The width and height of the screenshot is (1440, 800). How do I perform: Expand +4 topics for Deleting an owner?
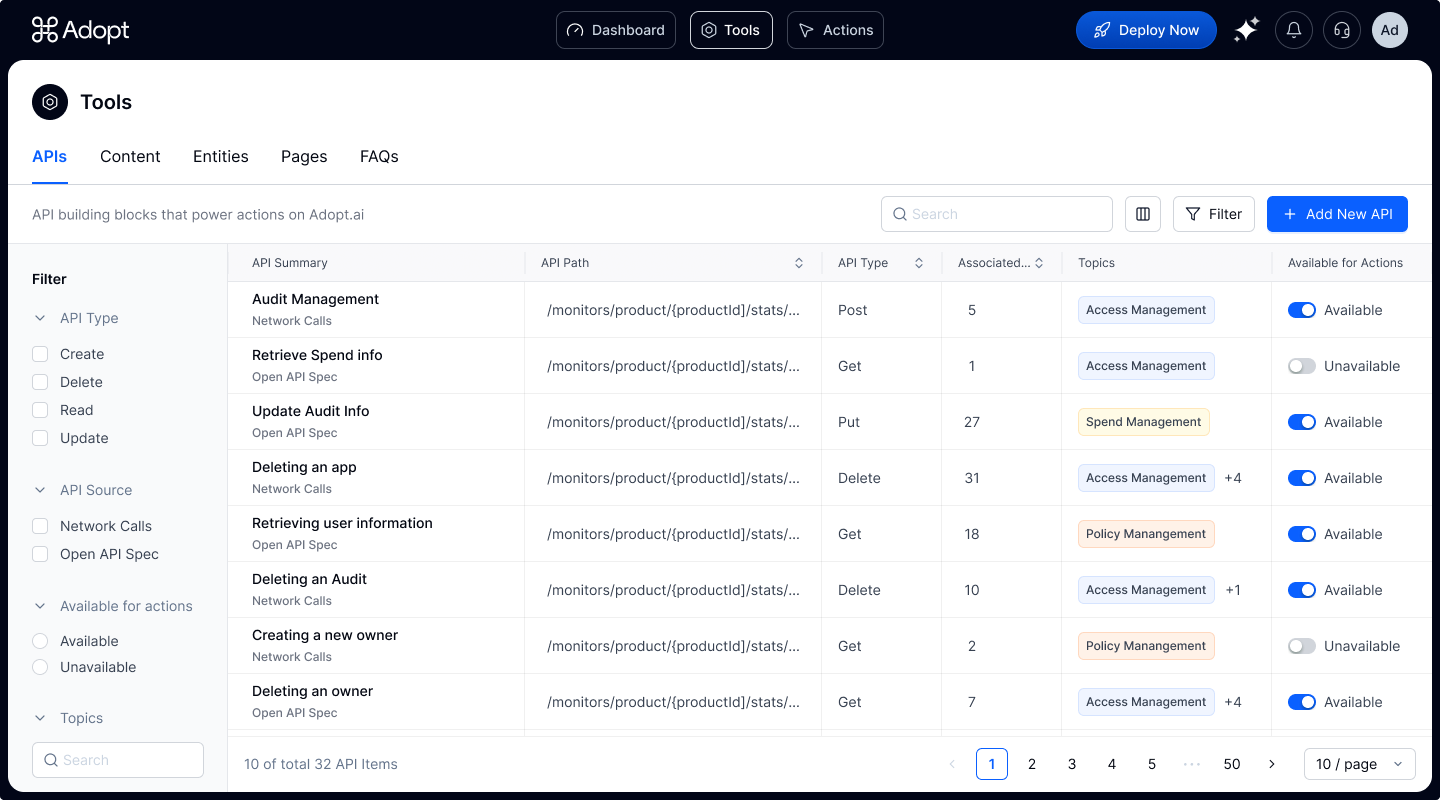[1233, 702]
